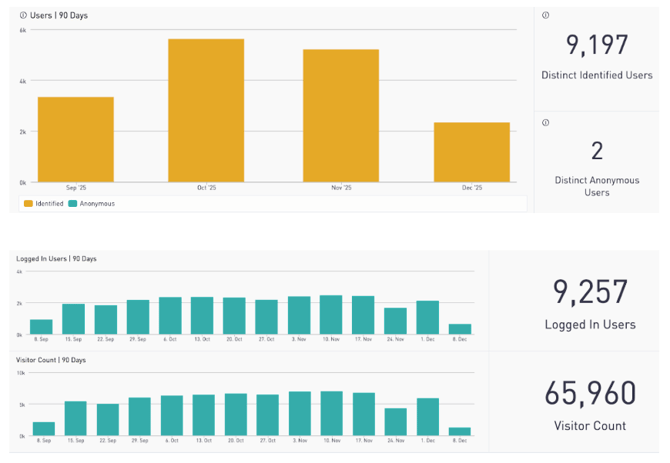Select the Oct '25 Identified users bar

[x=206, y=111]
